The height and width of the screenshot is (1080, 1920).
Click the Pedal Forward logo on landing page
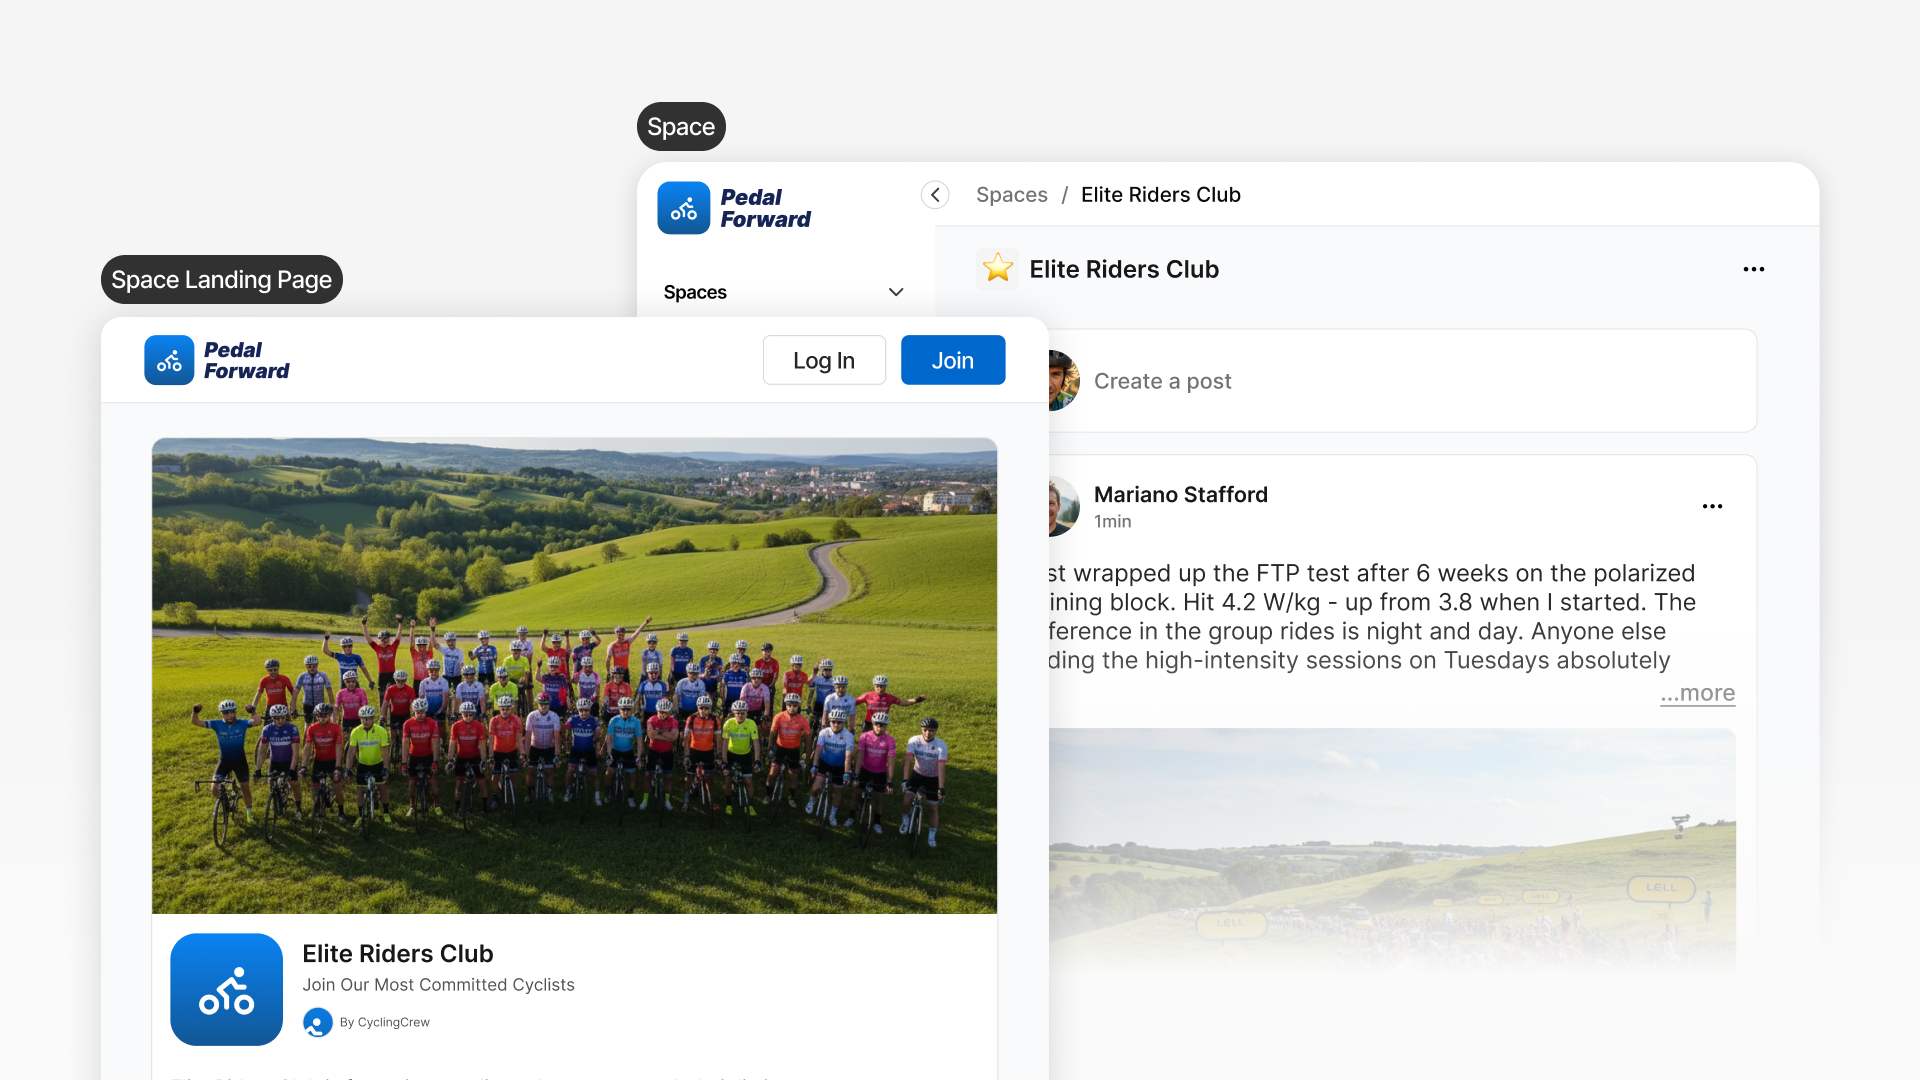(169, 360)
